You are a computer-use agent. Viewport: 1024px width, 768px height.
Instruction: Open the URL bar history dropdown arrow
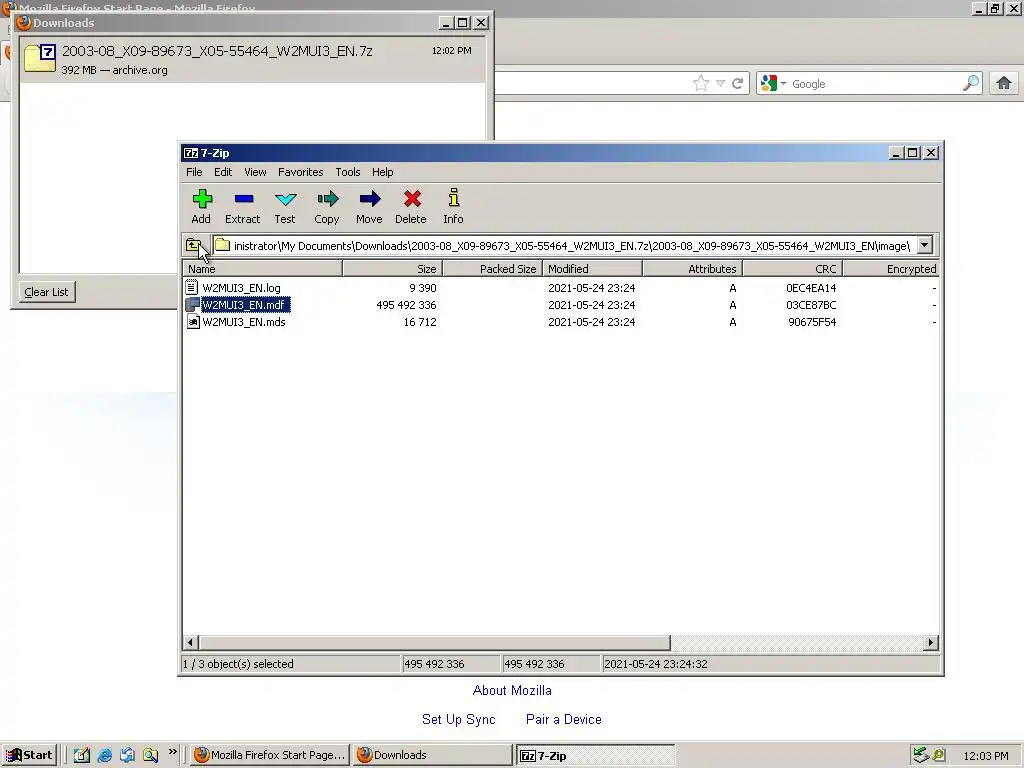coord(720,84)
